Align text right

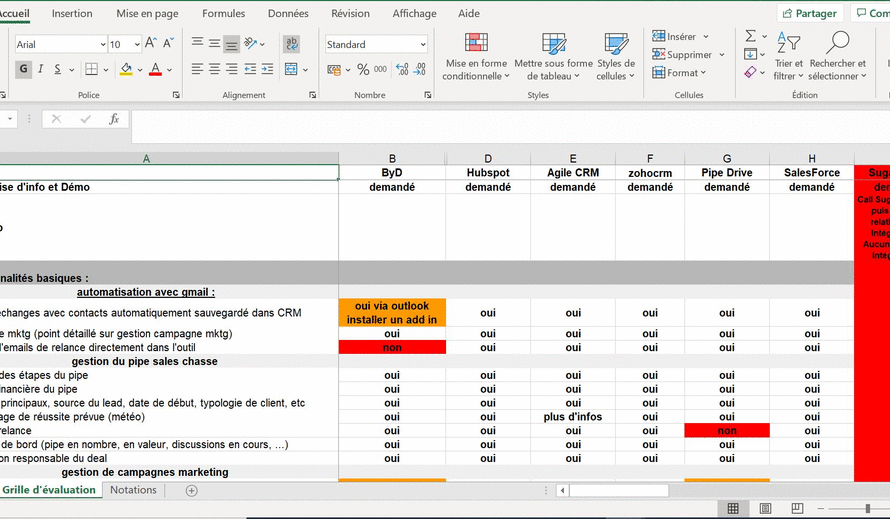[232, 69]
